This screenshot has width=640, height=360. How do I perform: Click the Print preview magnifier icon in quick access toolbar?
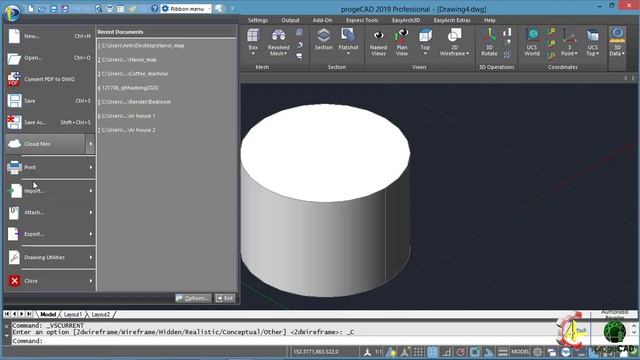[99, 8]
